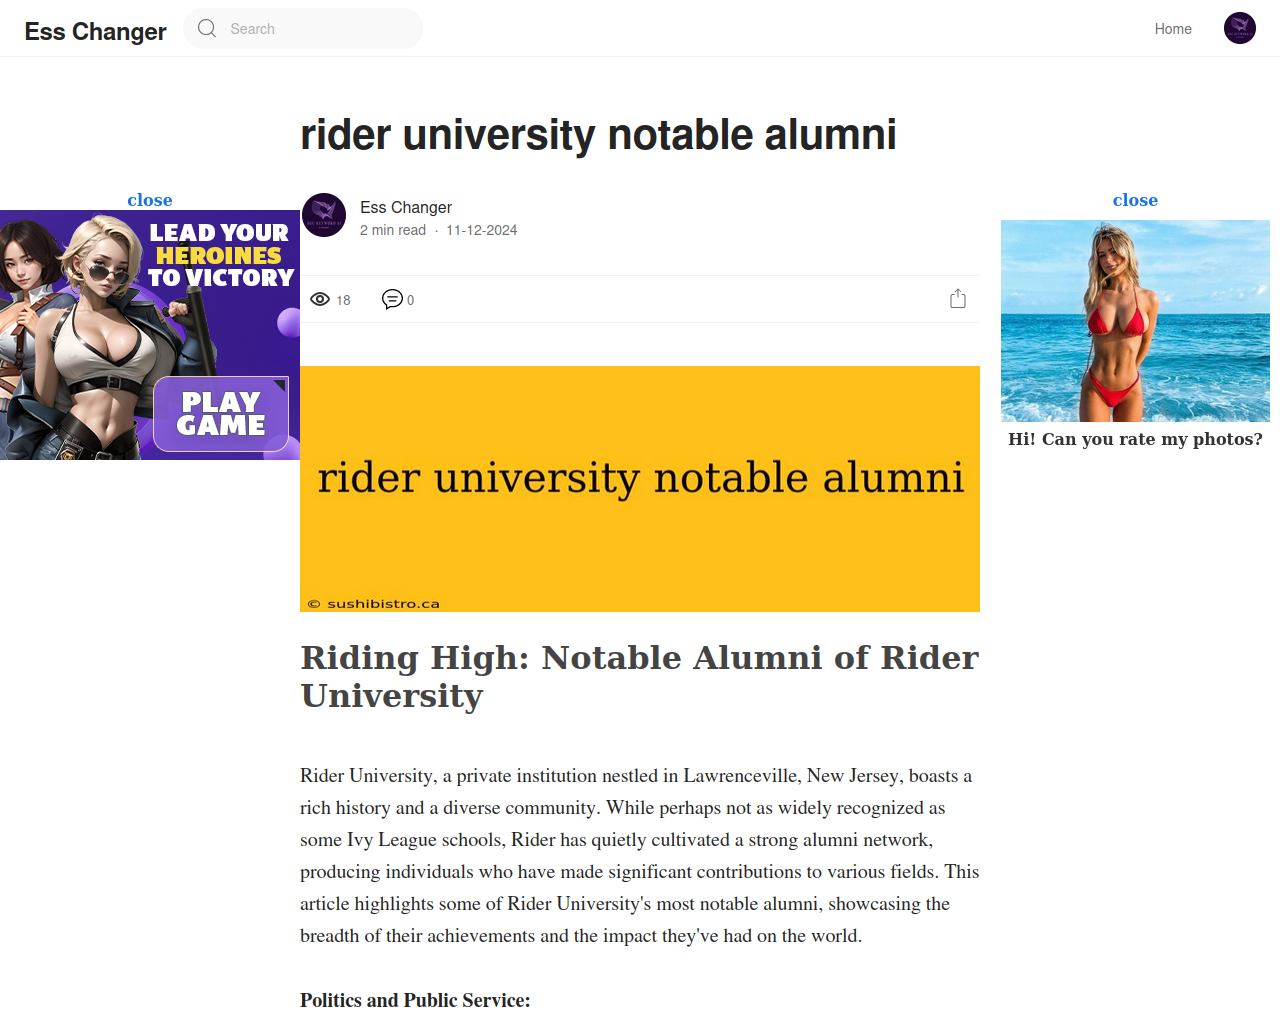Screen dimensions: 1280x1024
Task: Click the Ess Changer author name
Action: [x=406, y=207]
